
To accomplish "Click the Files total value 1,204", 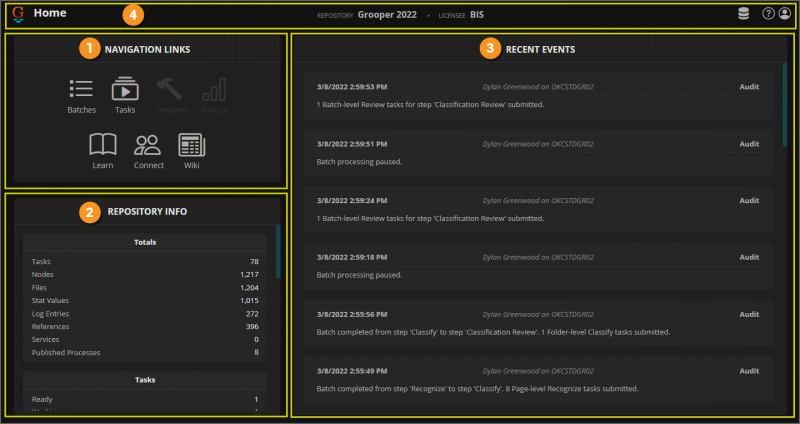I will pos(249,288).
